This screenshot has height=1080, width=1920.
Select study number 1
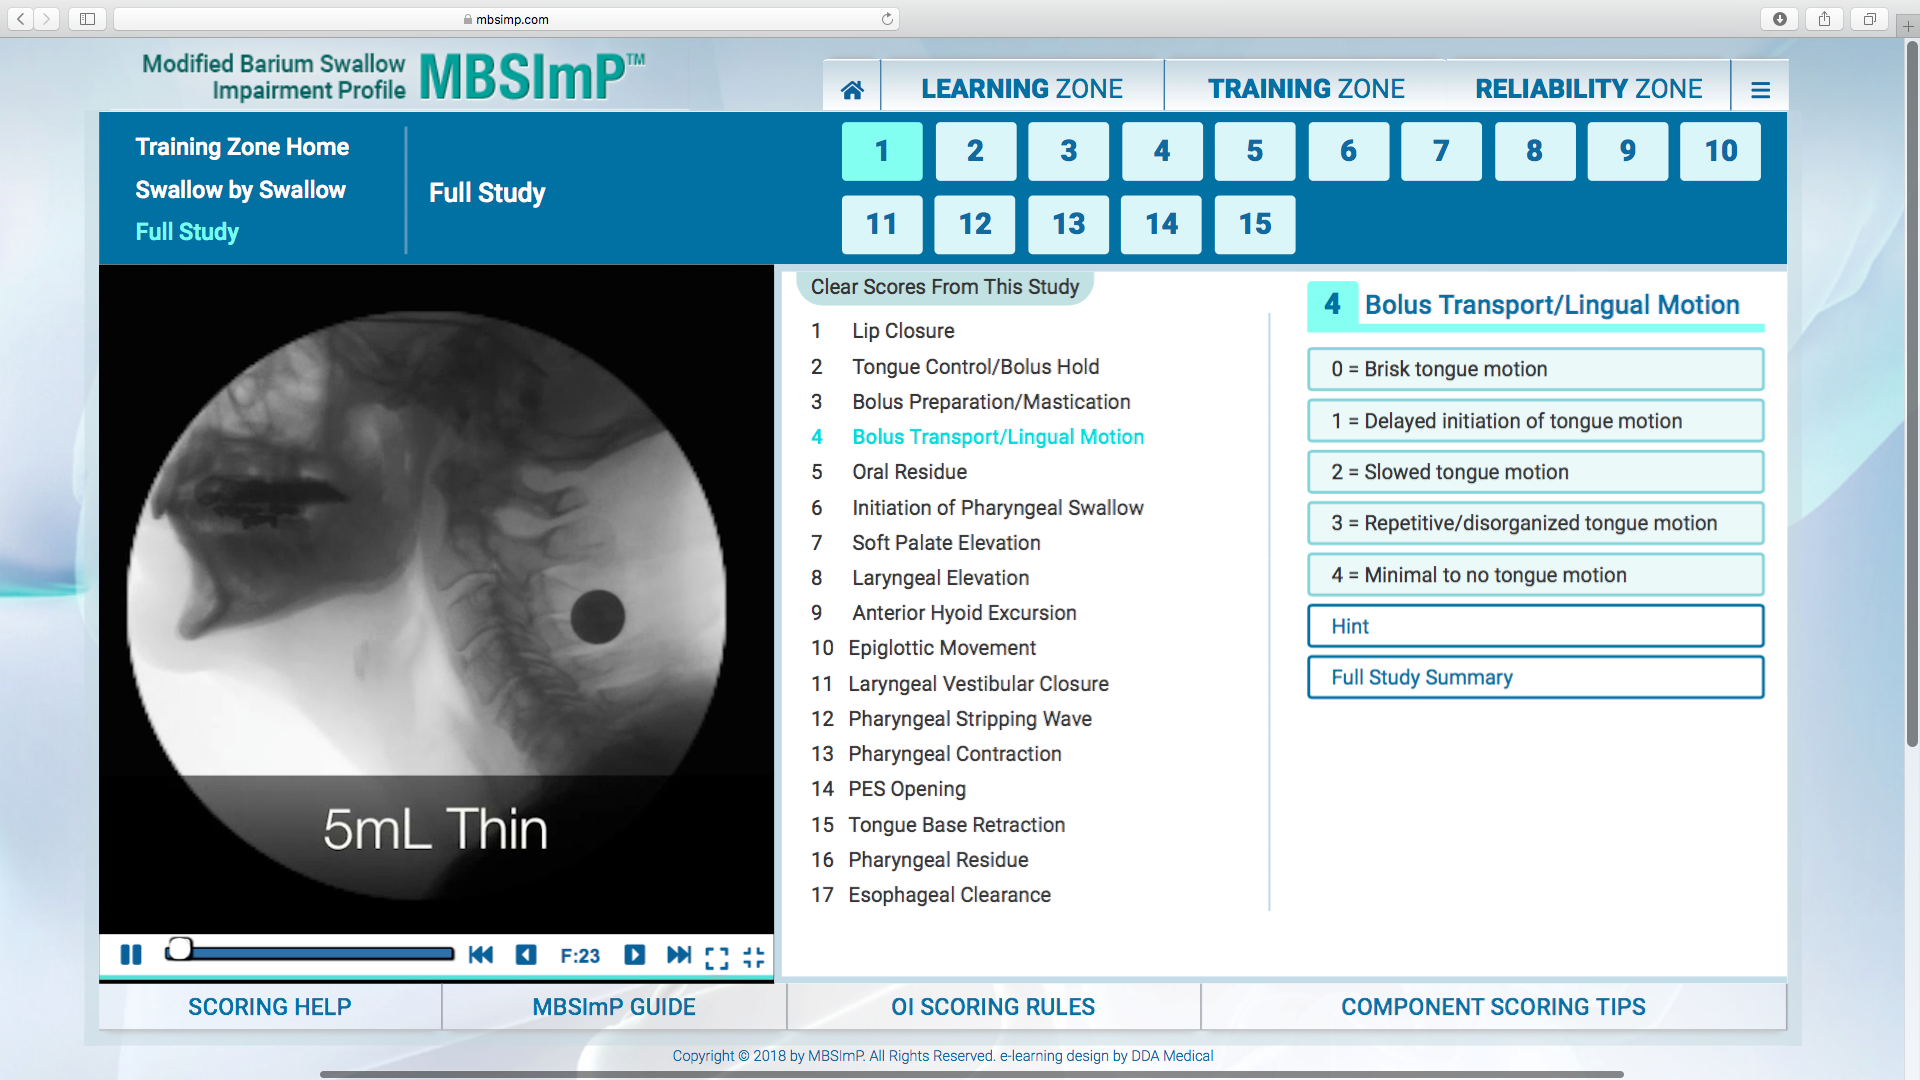pos(882,151)
